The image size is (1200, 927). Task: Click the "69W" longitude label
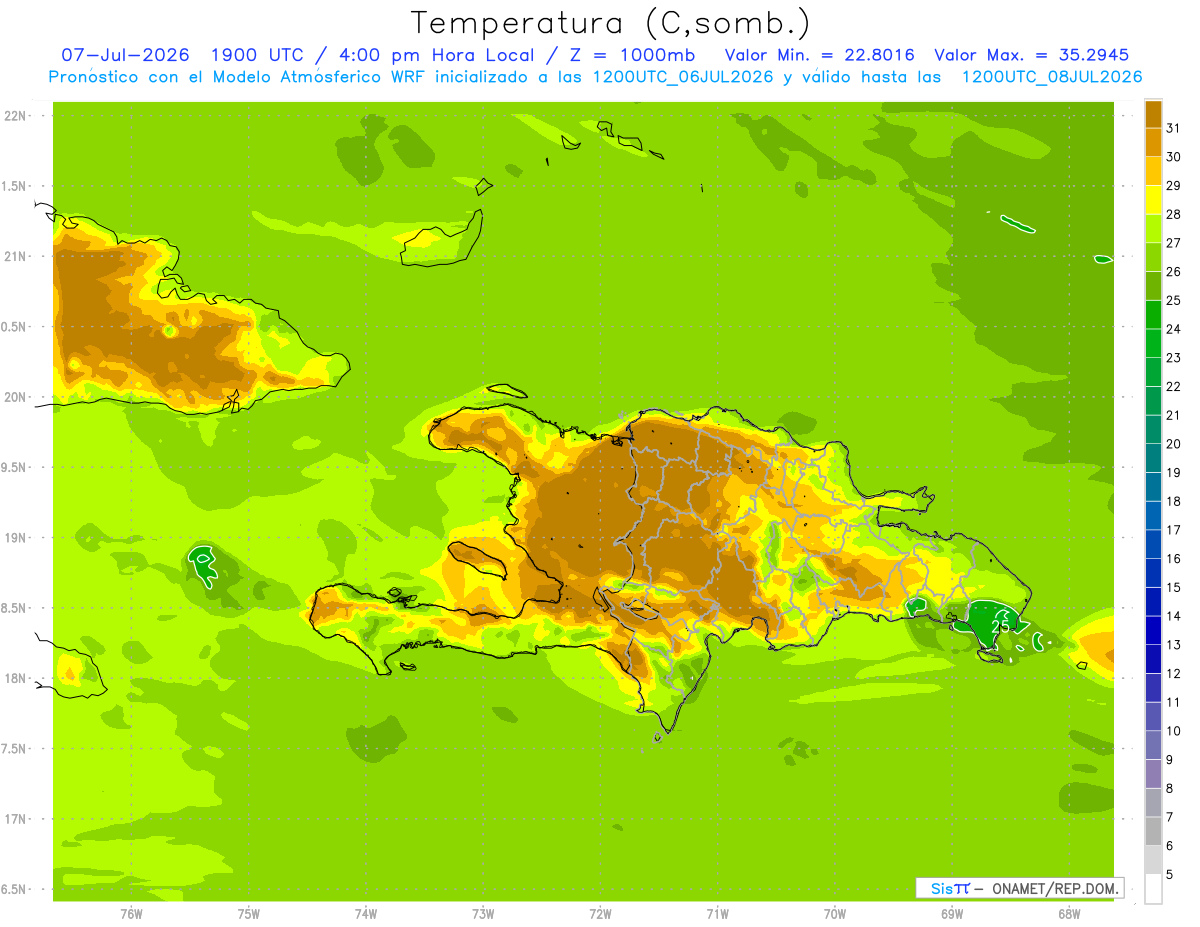pos(952,914)
